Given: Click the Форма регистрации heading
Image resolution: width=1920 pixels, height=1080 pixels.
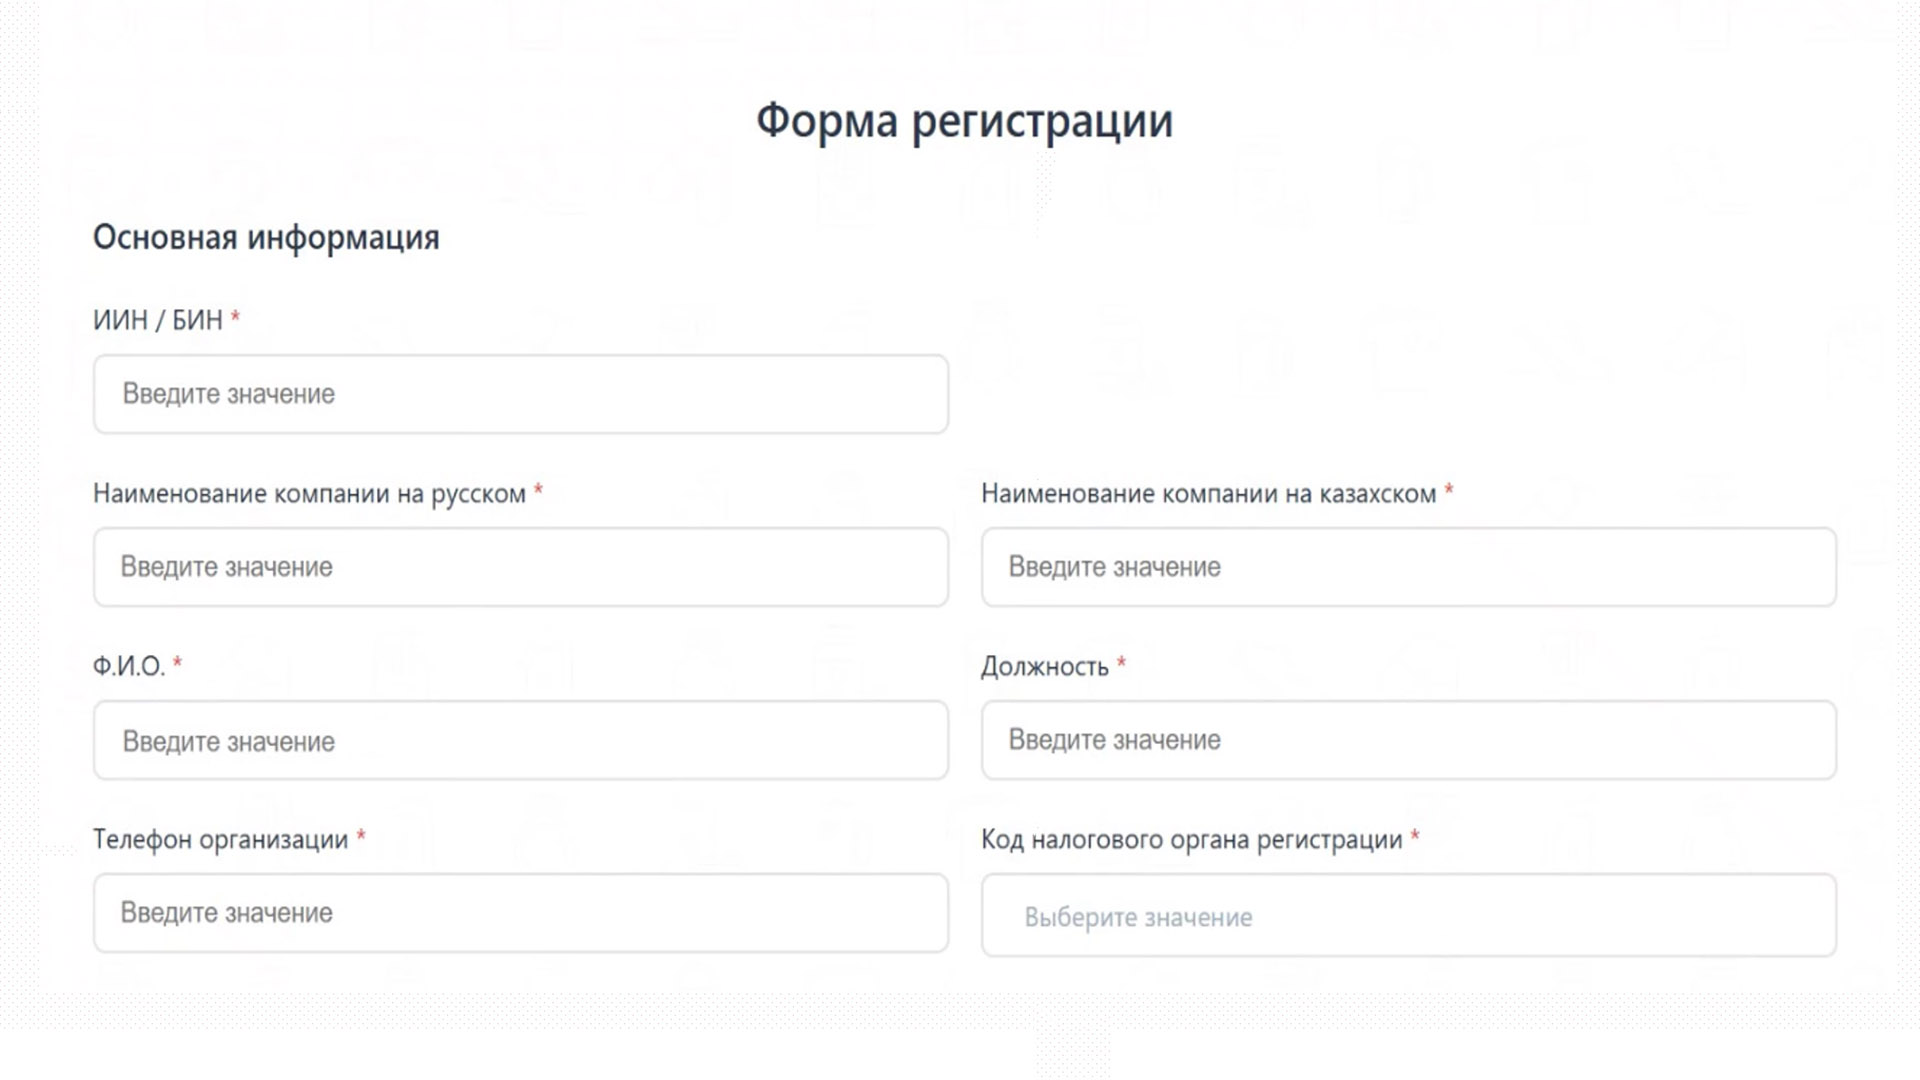Looking at the screenshot, I should pyautogui.click(x=963, y=121).
